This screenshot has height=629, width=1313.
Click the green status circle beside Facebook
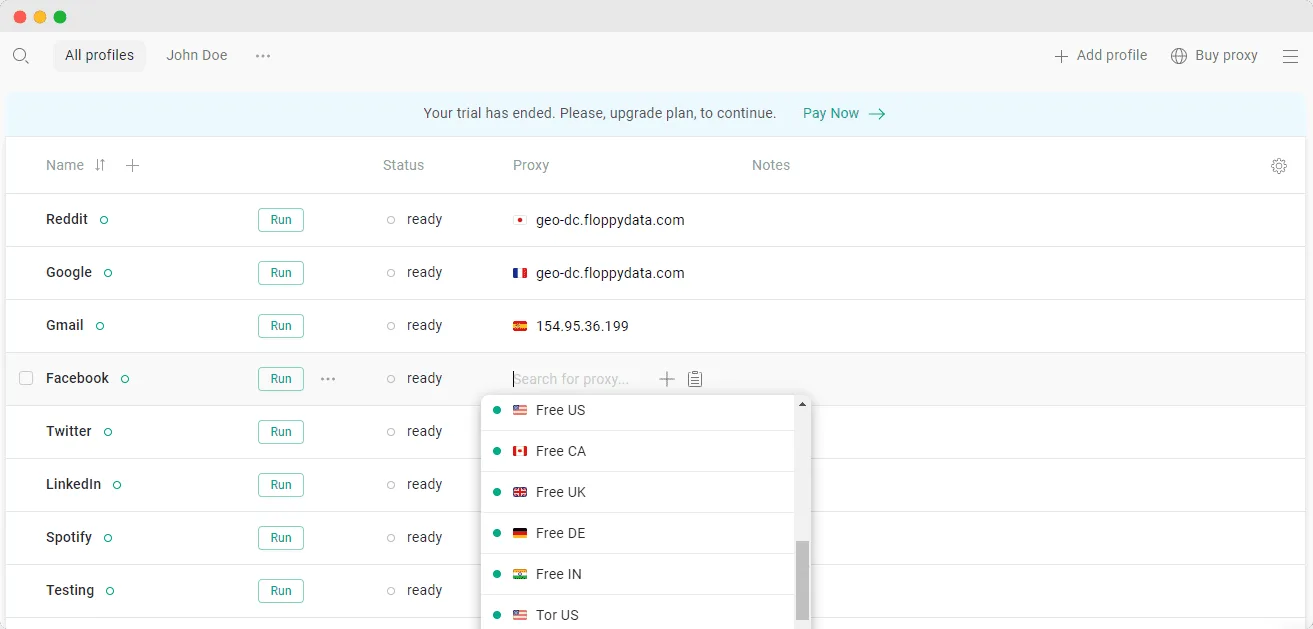coord(125,379)
